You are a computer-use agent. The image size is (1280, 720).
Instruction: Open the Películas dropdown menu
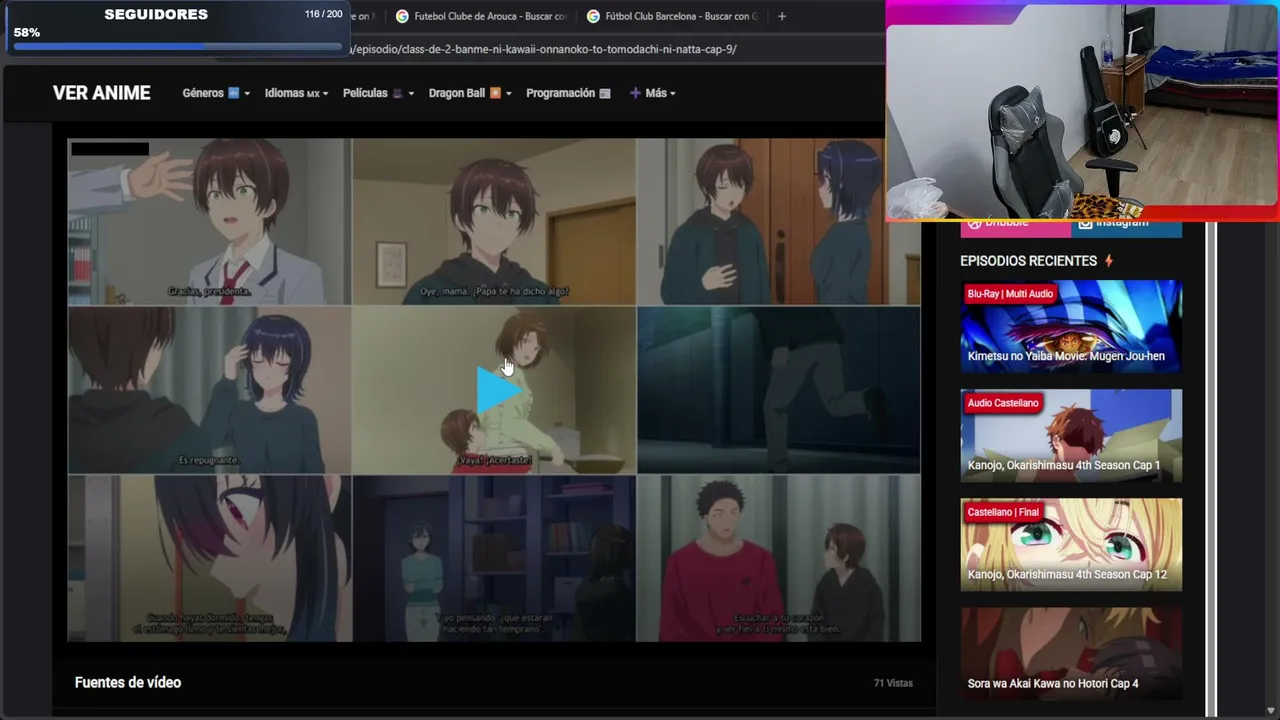pos(378,93)
